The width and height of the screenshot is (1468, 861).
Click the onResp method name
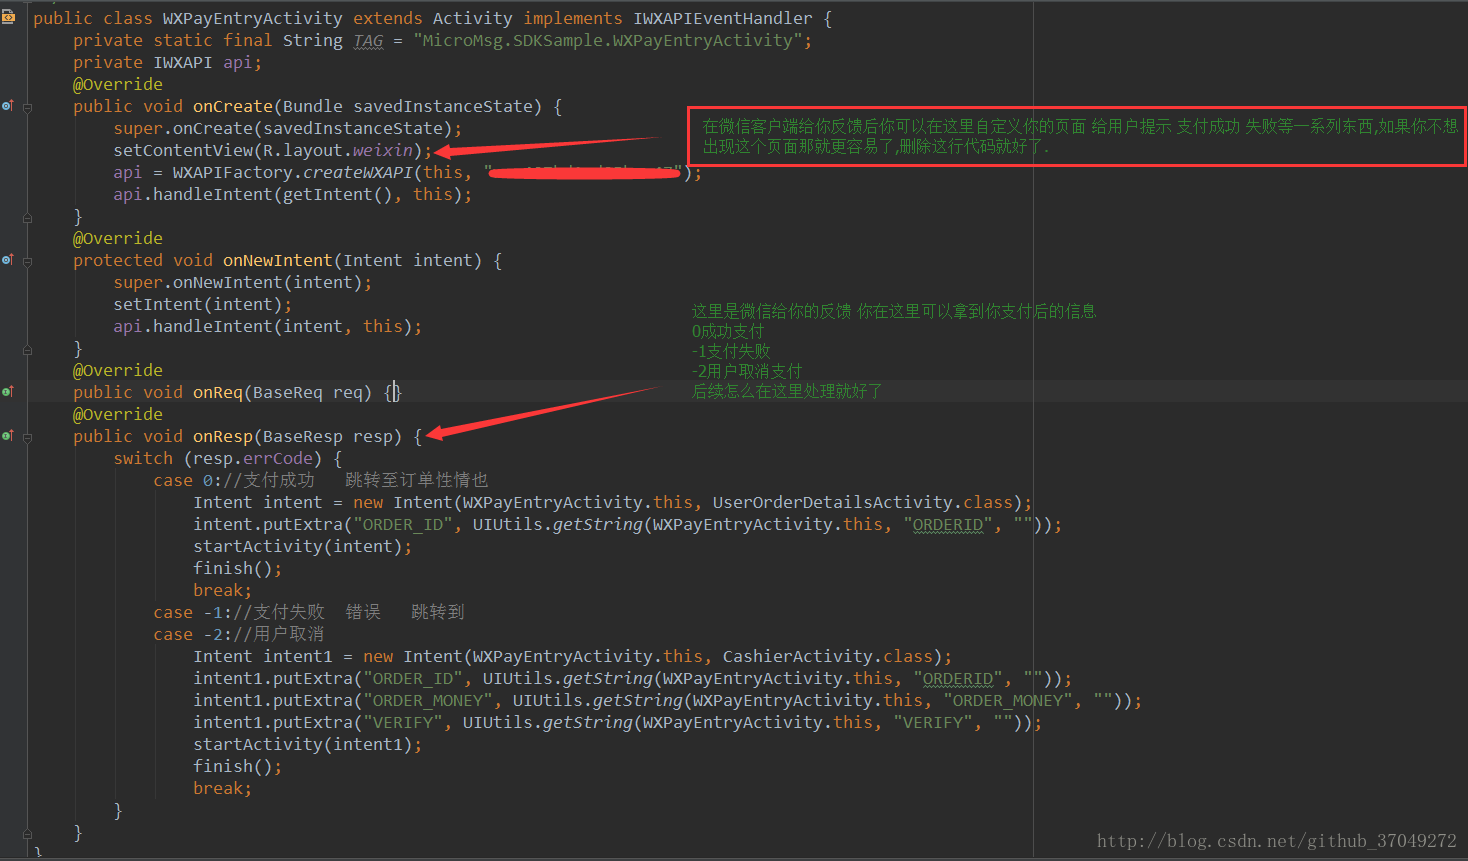coord(222,436)
